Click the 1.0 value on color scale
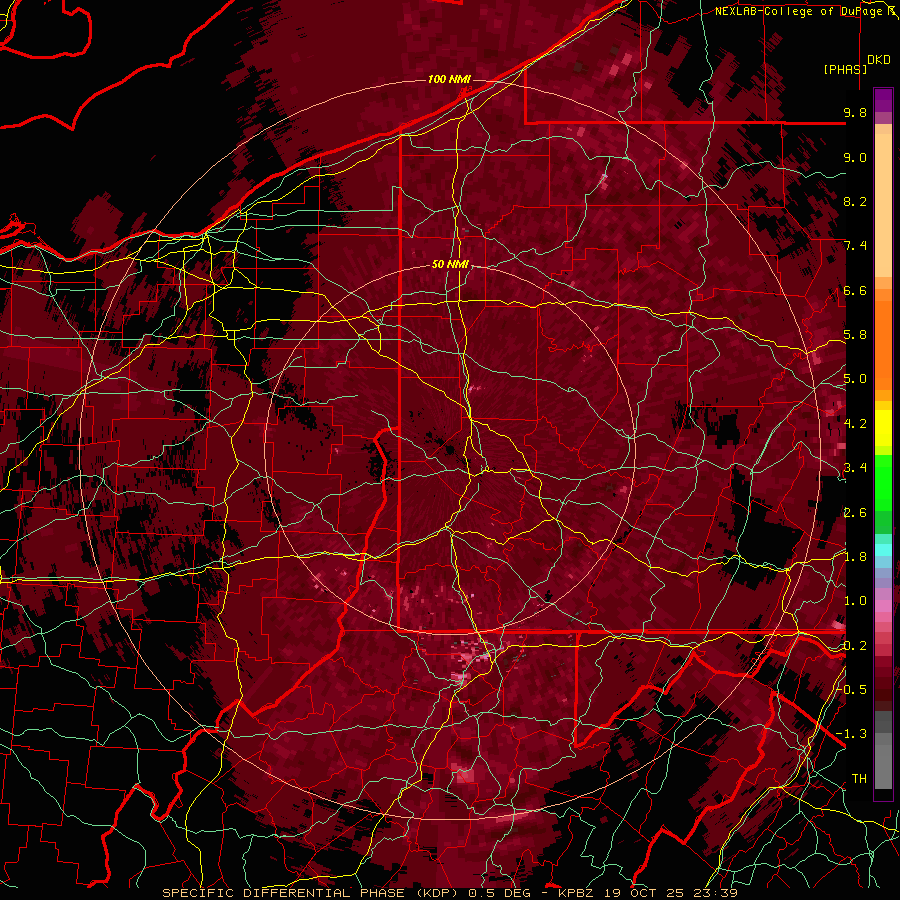The image size is (900, 900). (855, 602)
